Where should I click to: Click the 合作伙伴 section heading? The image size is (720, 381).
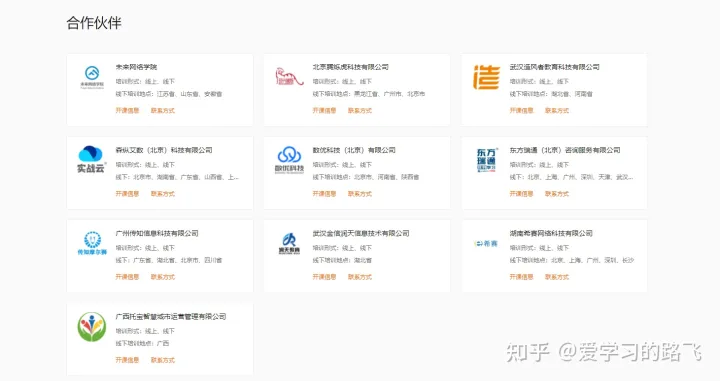94,22
